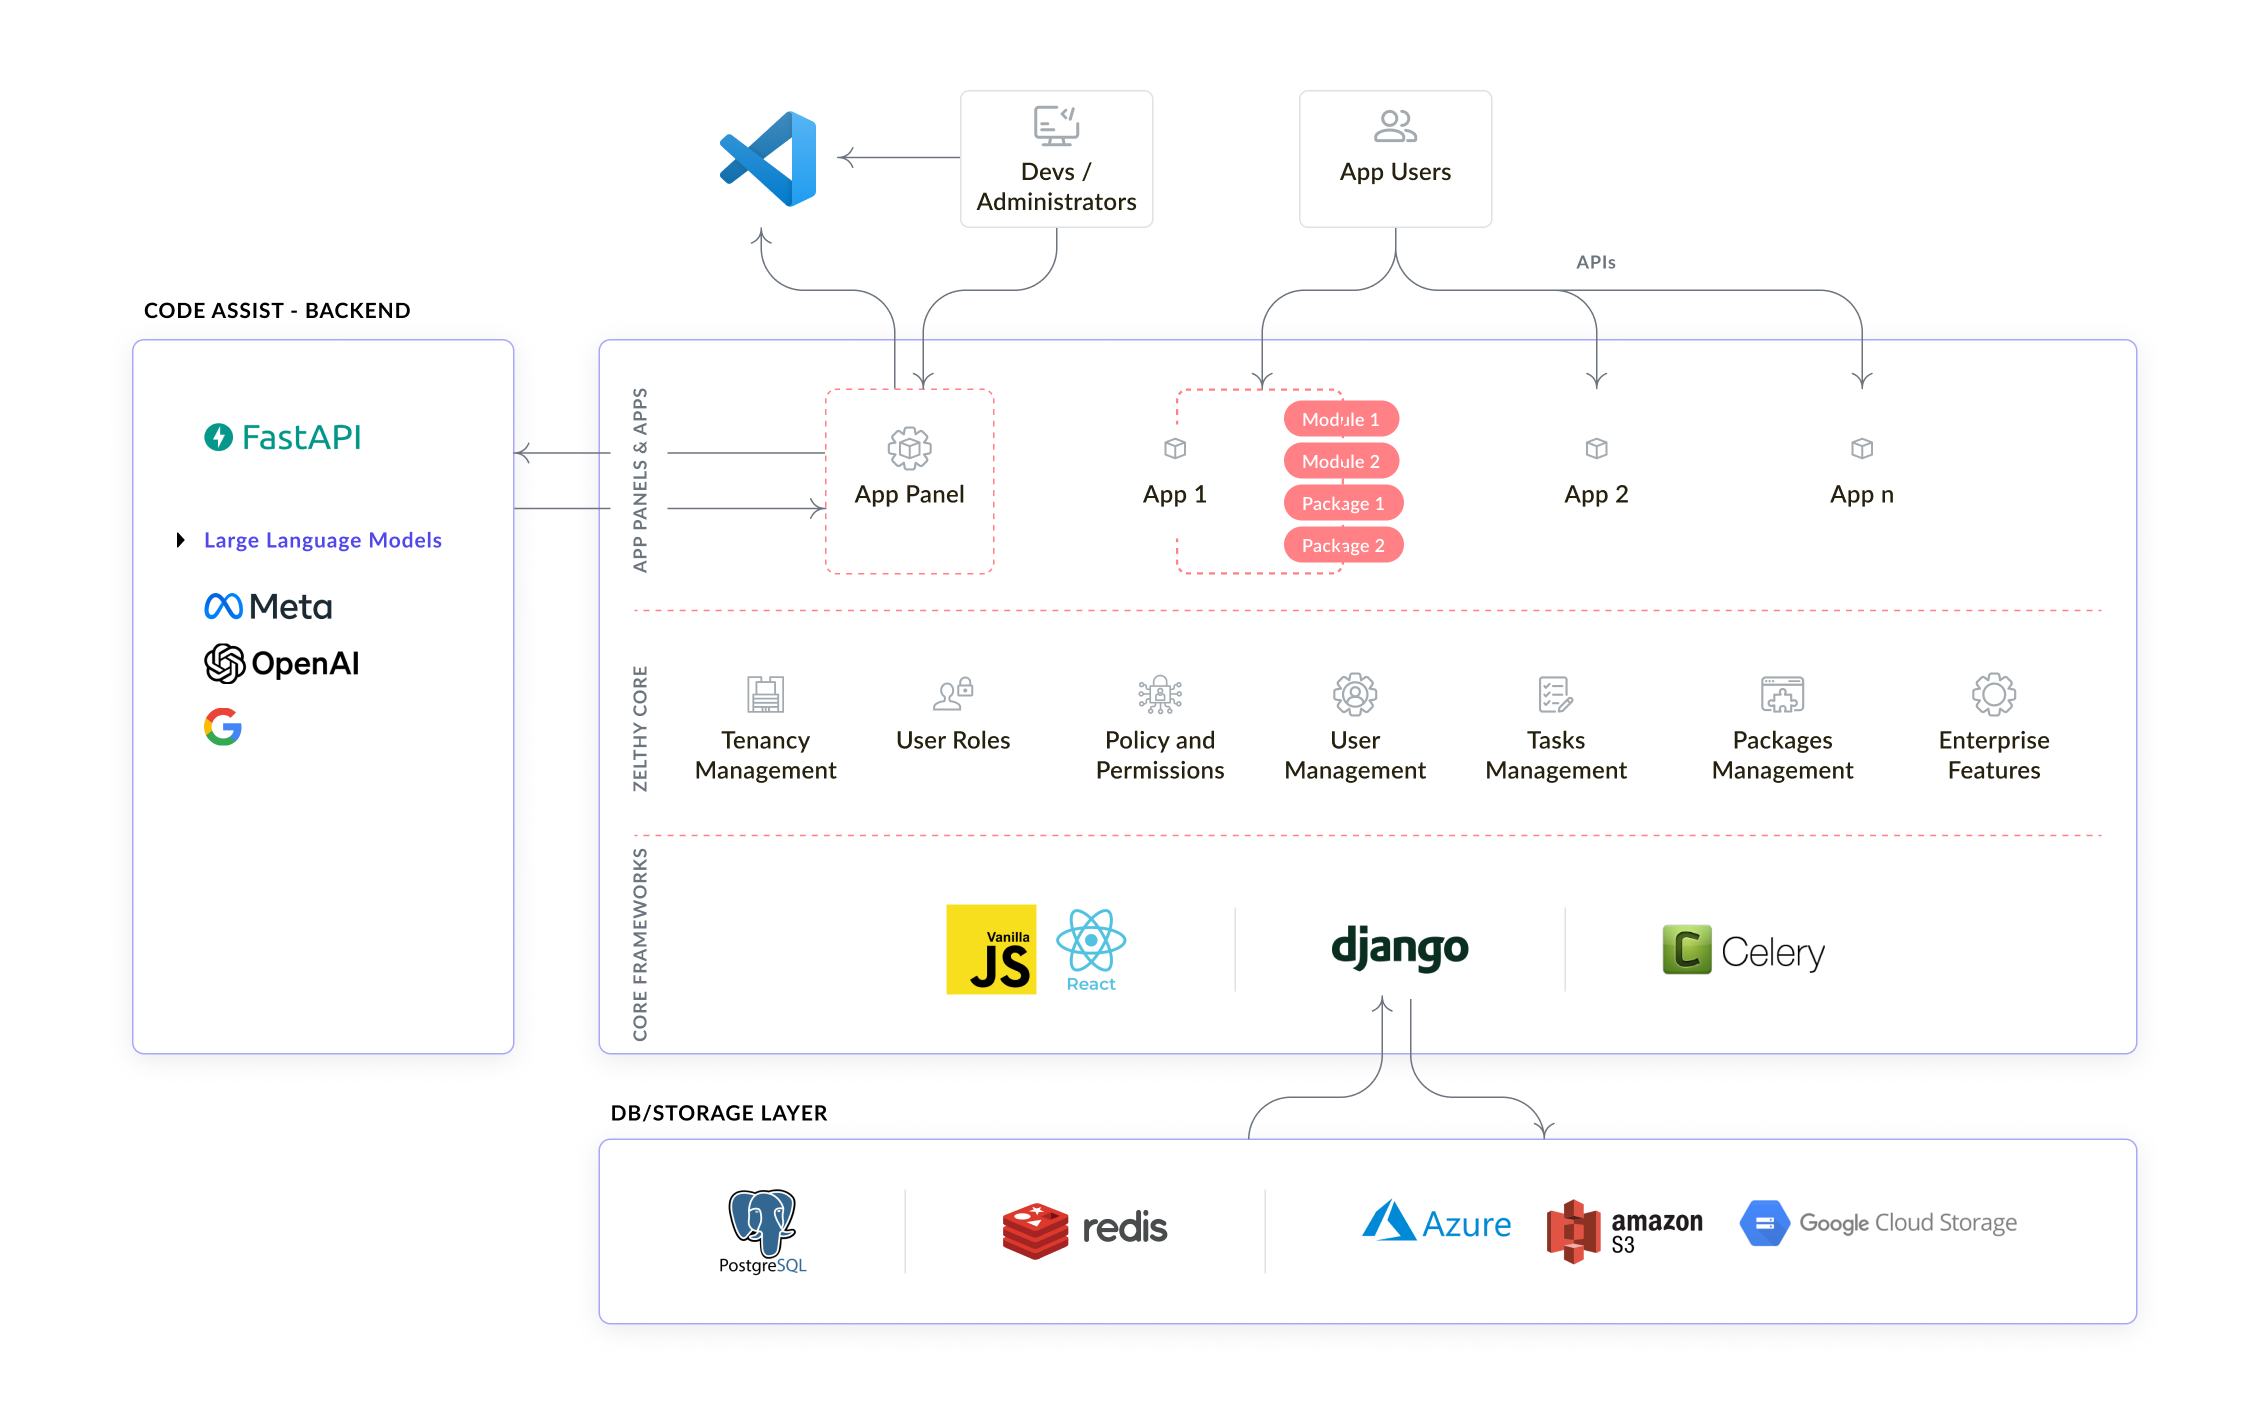The image size is (2268, 1416).
Task: Click the 'APP PANELS & APPS' vertical label
Action: [640, 480]
